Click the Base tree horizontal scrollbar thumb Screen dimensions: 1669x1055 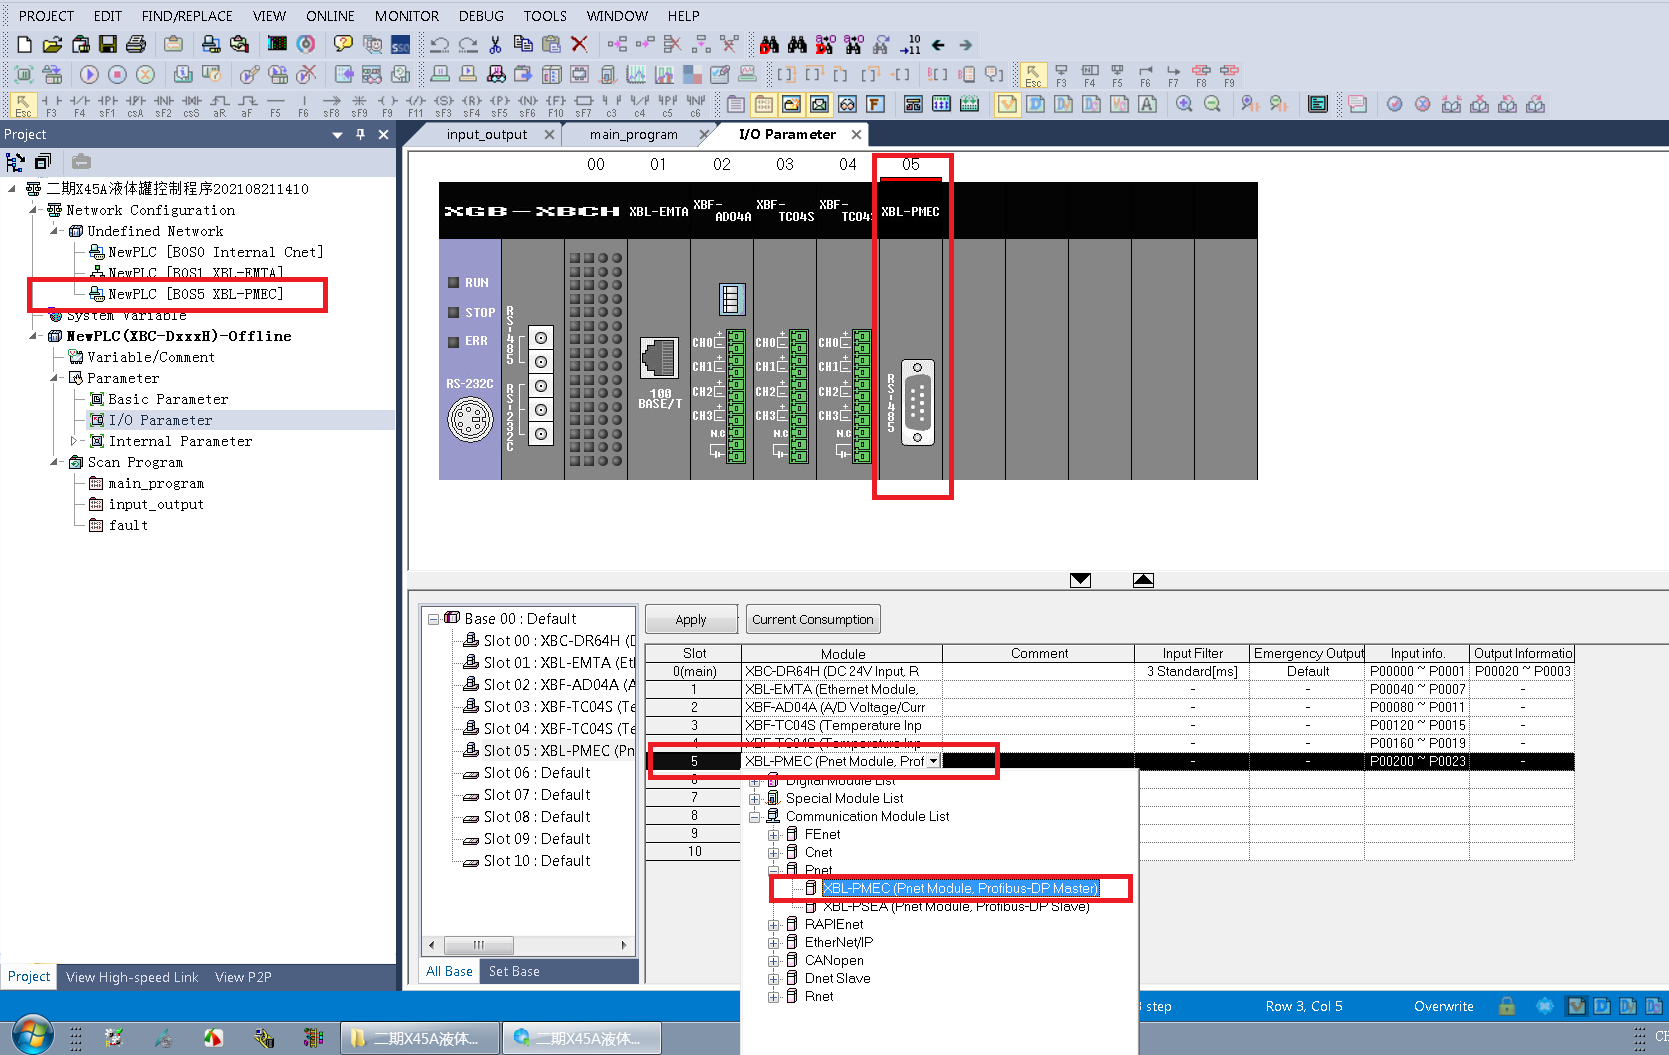[x=478, y=945]
